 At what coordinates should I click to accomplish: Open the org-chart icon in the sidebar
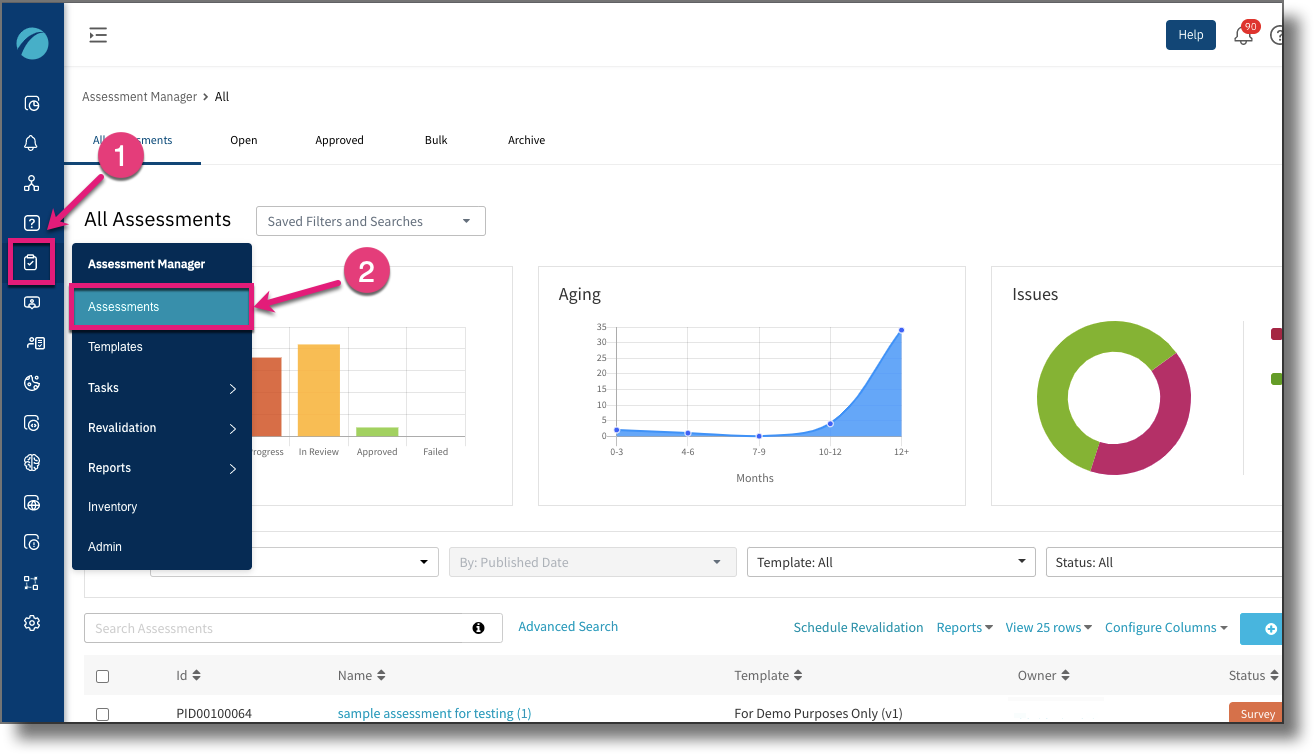(x=31, y=182)
